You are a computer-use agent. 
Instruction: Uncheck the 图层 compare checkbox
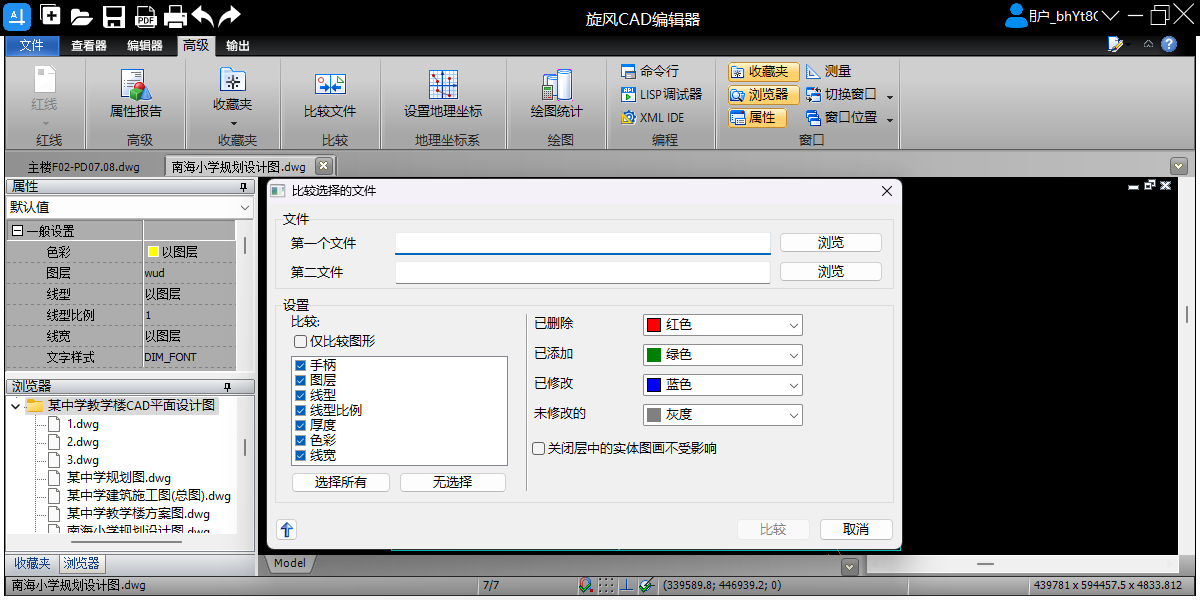(x=300, y=381)
